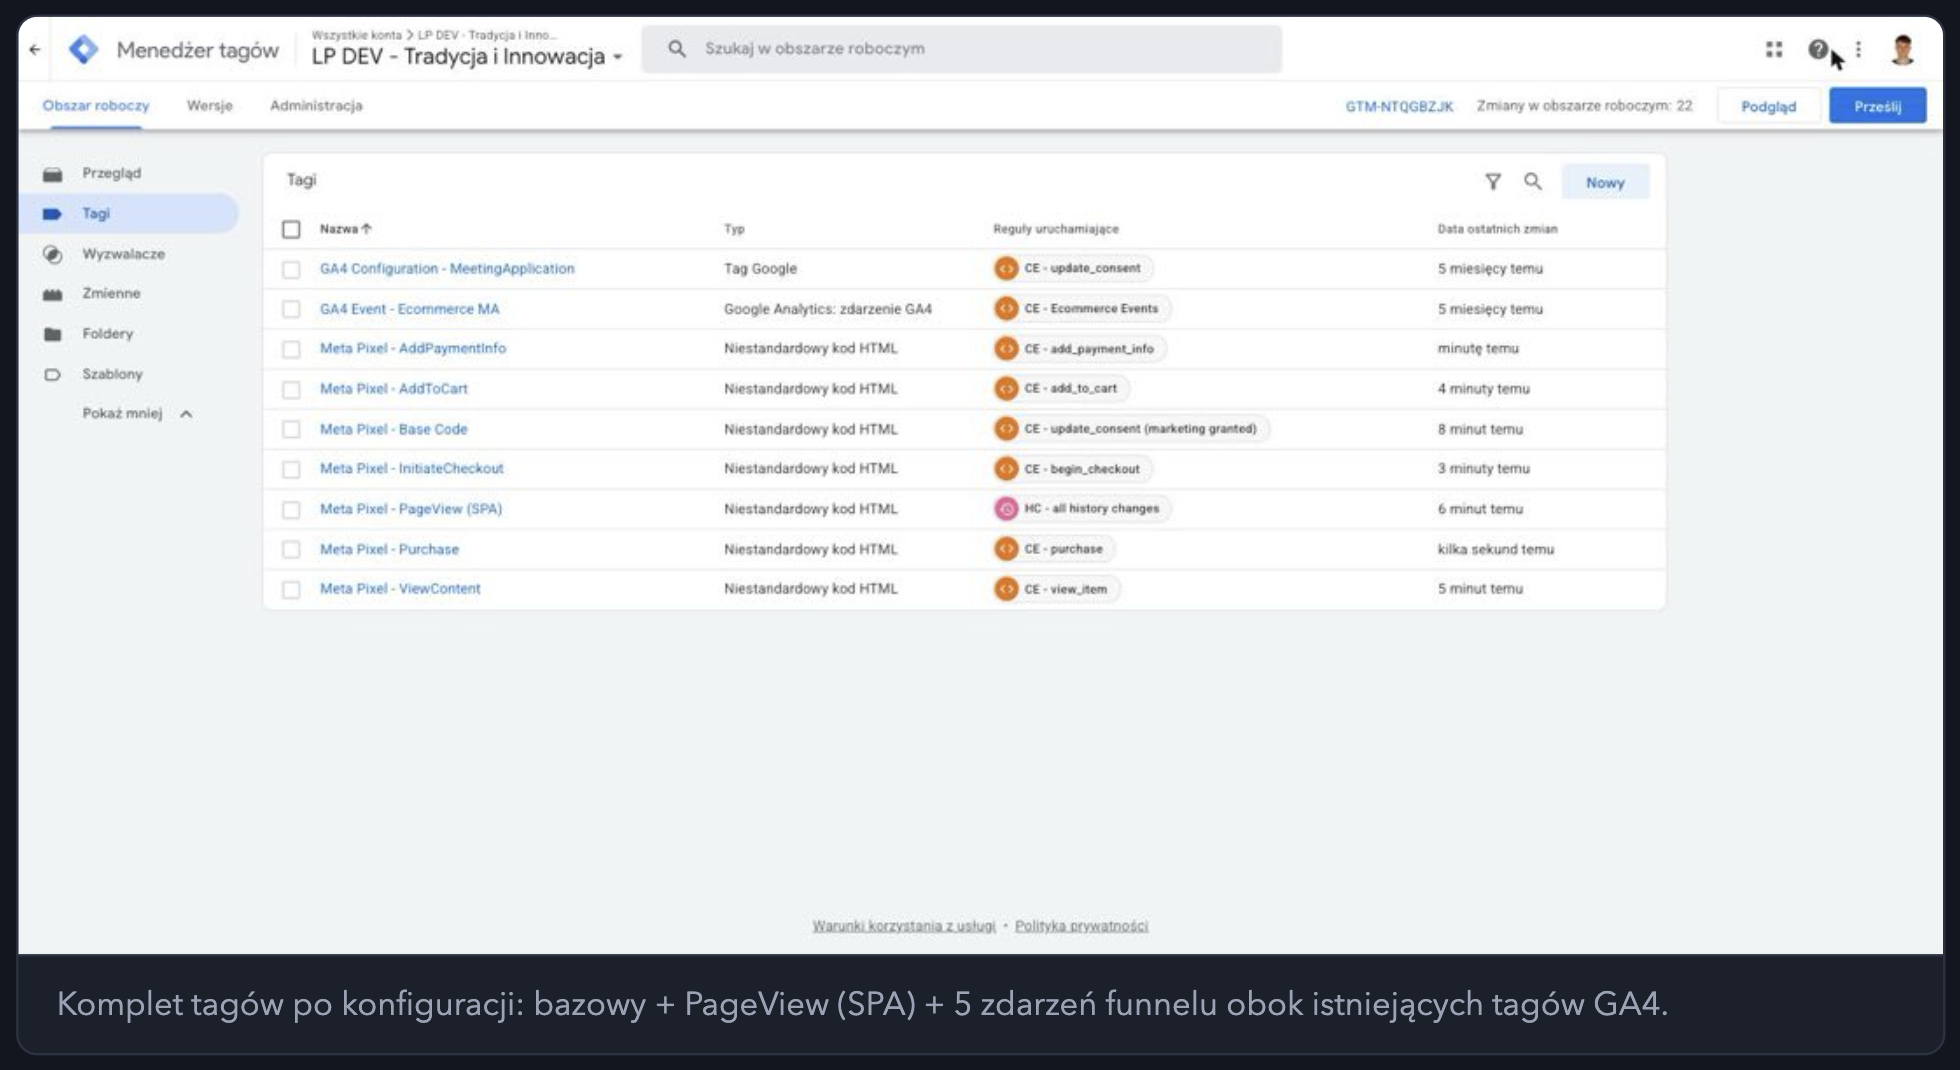Switch to the Obszar roboczy tab
Viewport: 1960px width, 1070px height.
96,105
